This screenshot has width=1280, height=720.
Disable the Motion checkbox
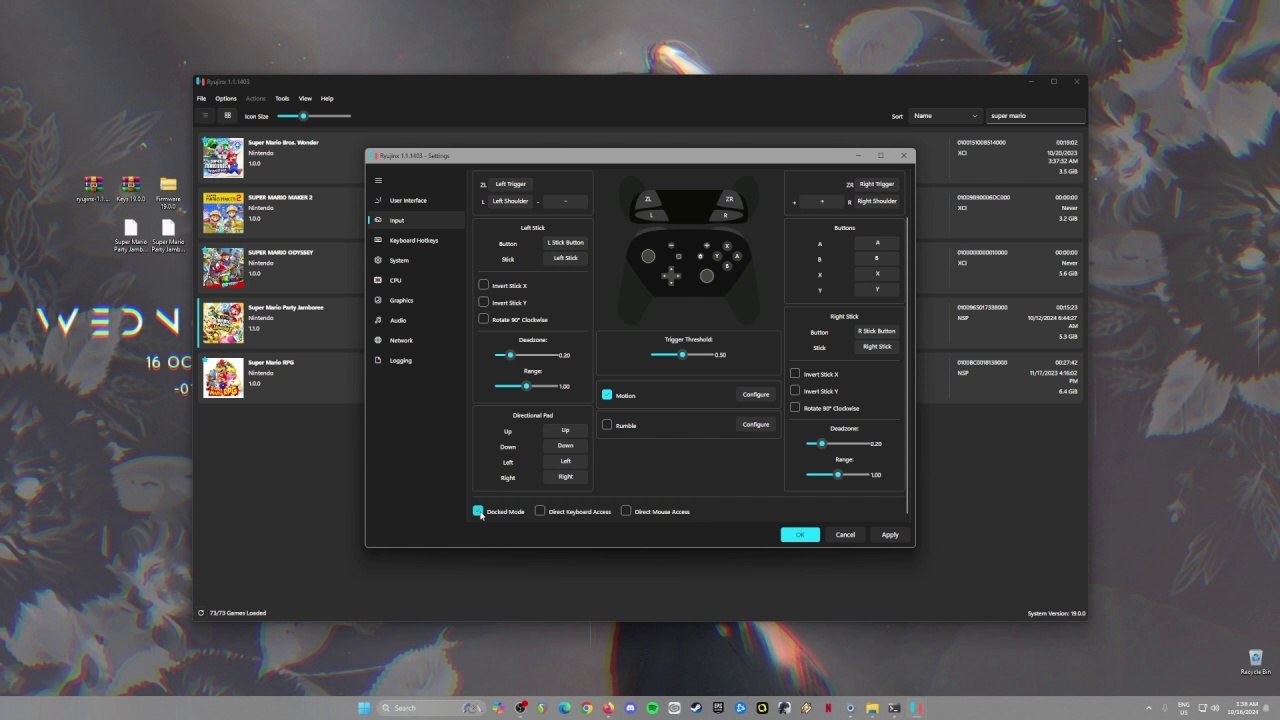coord(607,395)
